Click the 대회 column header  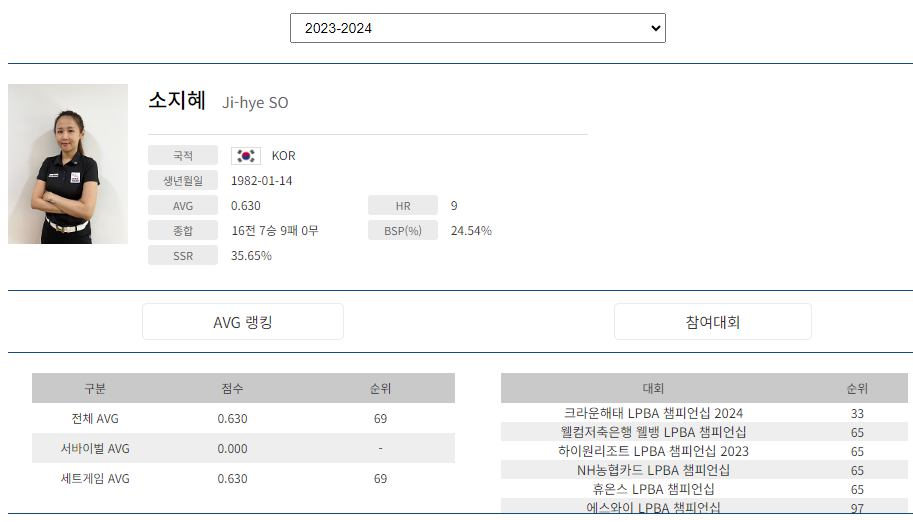(x=653, y=389)
